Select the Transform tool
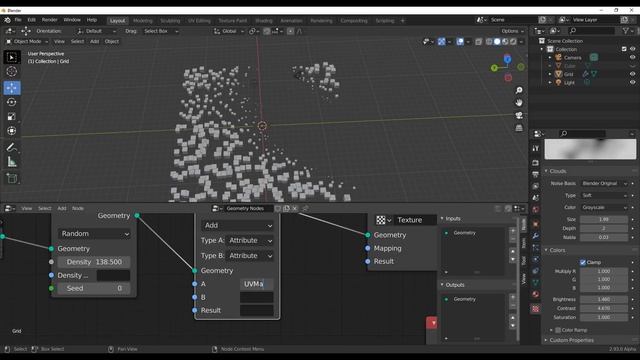The image size is (640, 360). [12, 131]
